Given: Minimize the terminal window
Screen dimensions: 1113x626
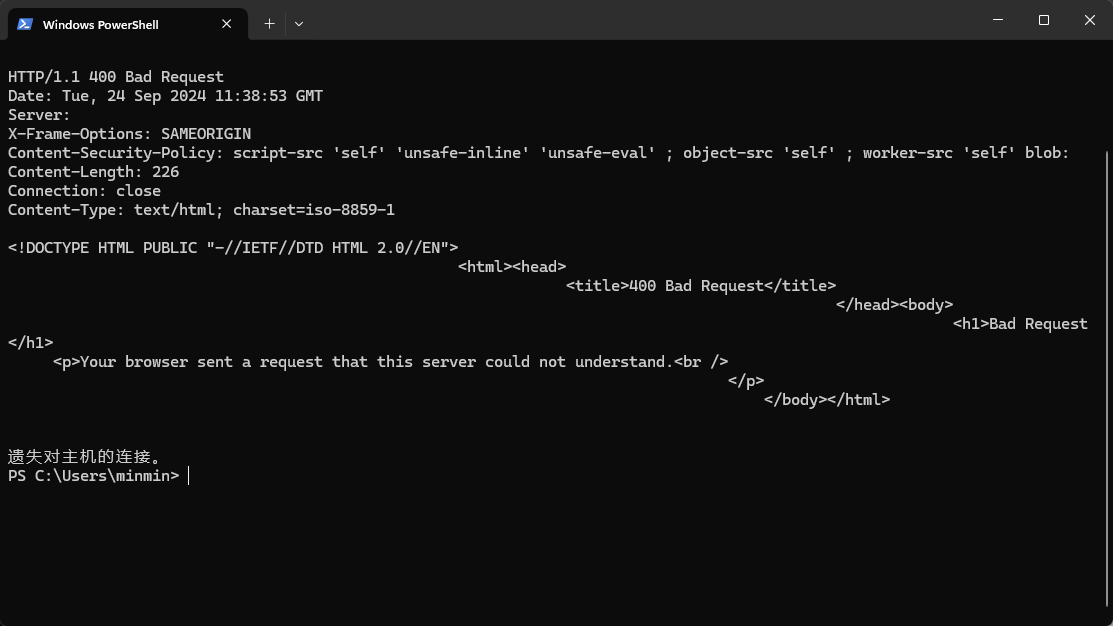Looking at the screenshot, I should pos(998,20).
